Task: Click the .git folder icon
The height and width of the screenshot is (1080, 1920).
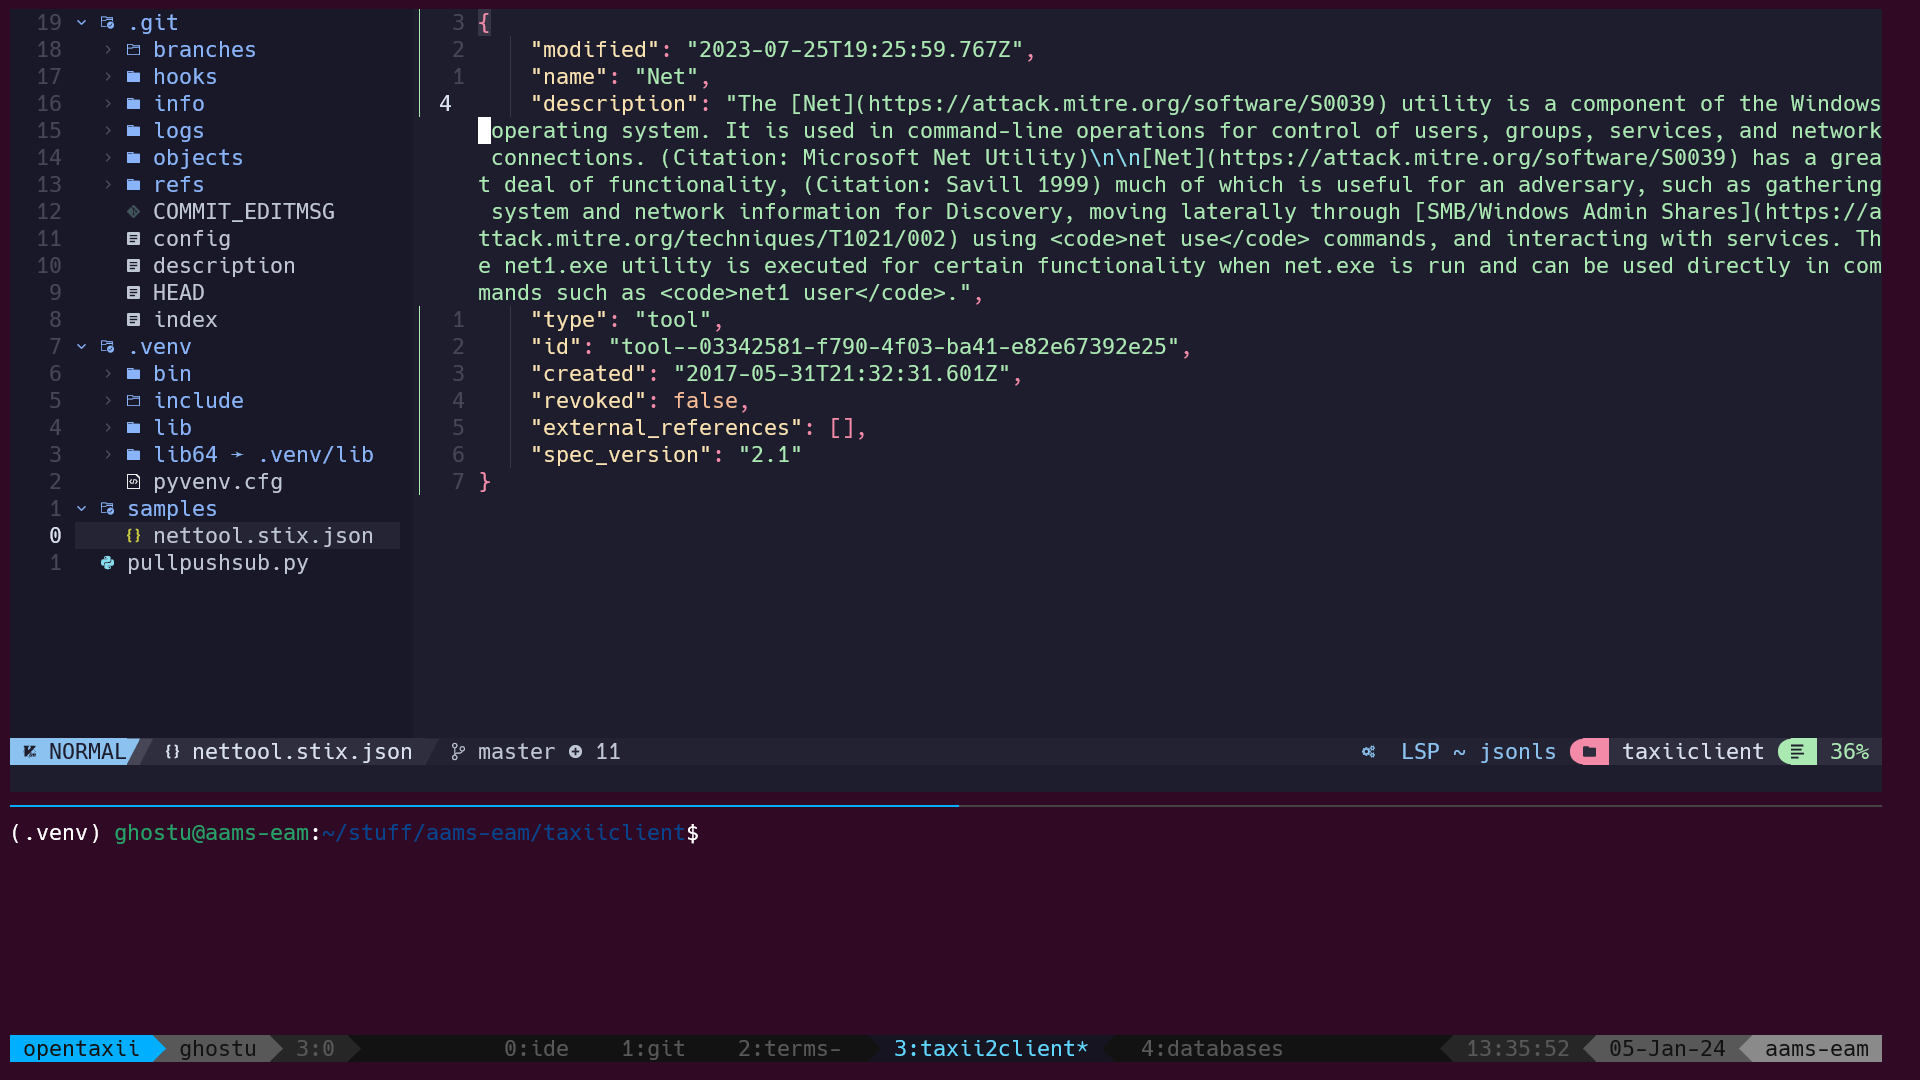Action: (108, 22)
